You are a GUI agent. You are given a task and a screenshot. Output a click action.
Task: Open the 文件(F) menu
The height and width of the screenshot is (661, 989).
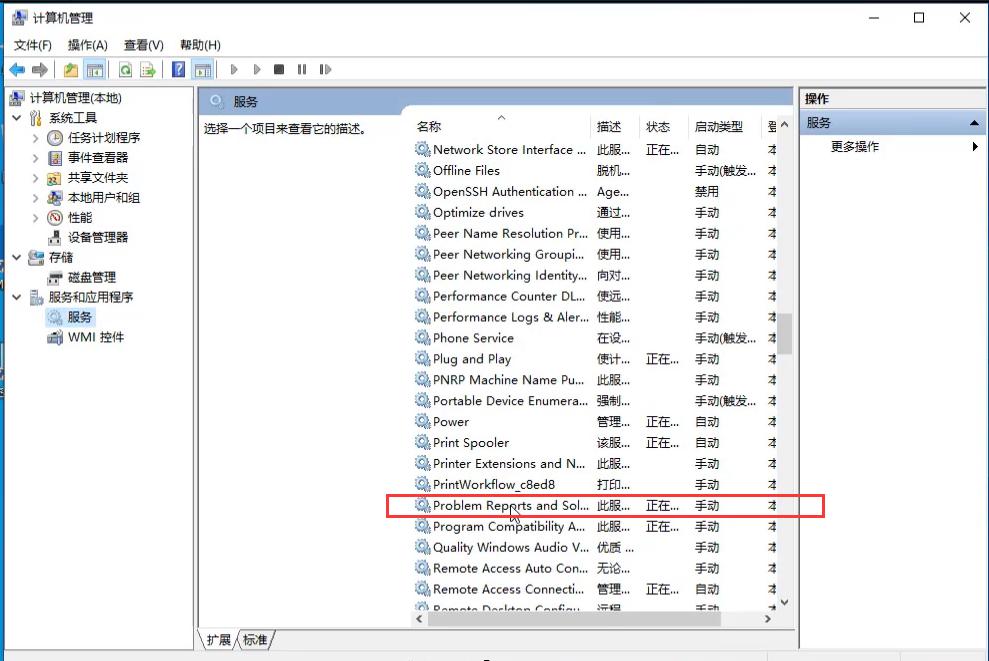click(x=33, y=45)
